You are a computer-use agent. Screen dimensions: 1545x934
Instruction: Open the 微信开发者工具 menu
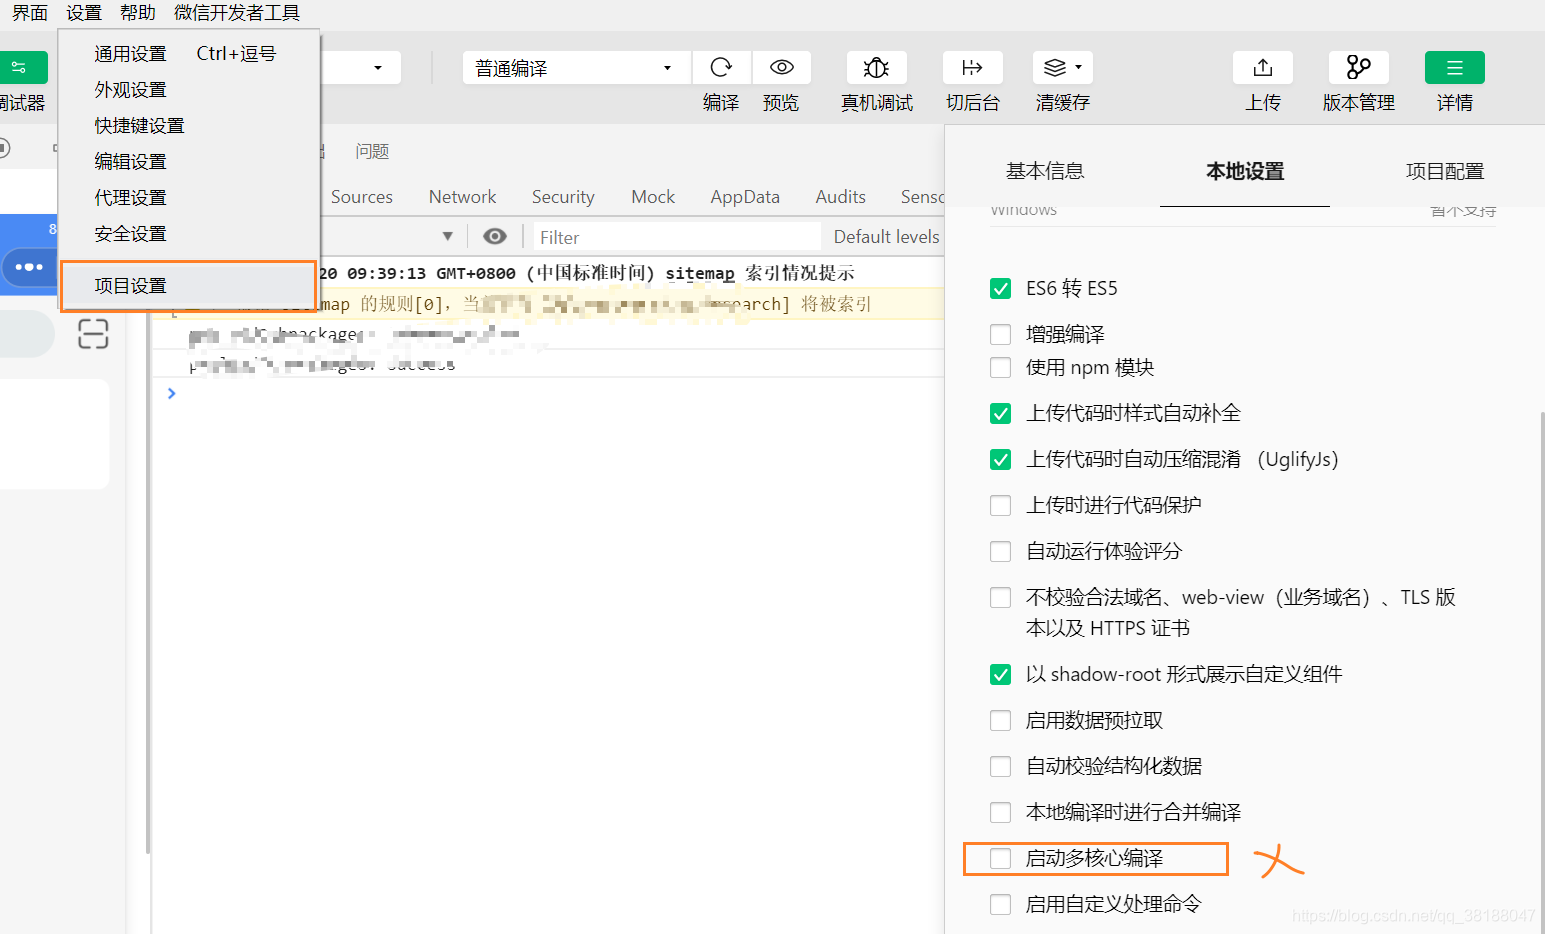click(237, 13)
